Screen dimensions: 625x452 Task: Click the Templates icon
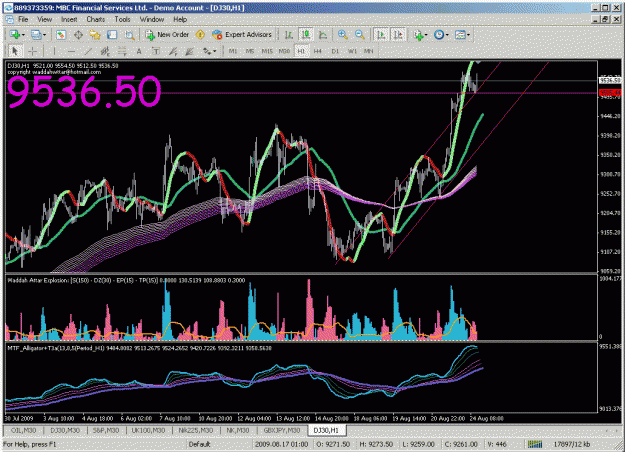click(460, 35)
